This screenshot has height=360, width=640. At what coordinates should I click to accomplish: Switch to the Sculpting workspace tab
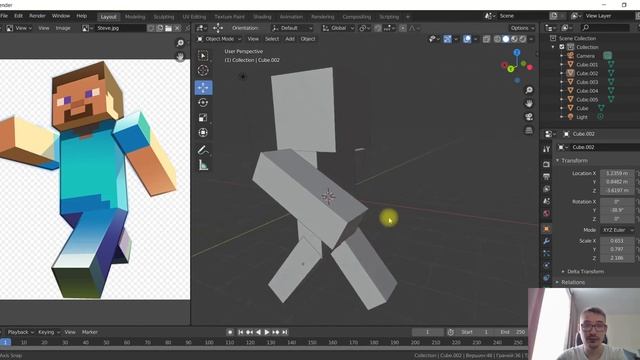(164, 17)
